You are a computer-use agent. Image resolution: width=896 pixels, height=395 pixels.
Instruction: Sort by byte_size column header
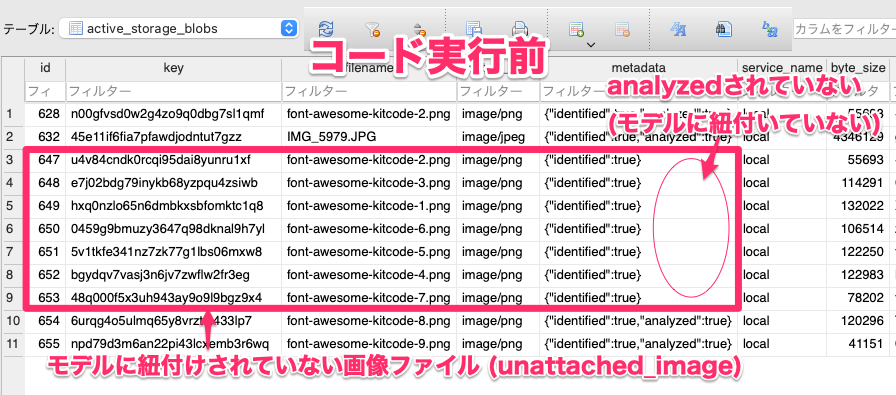coord(858,69)
